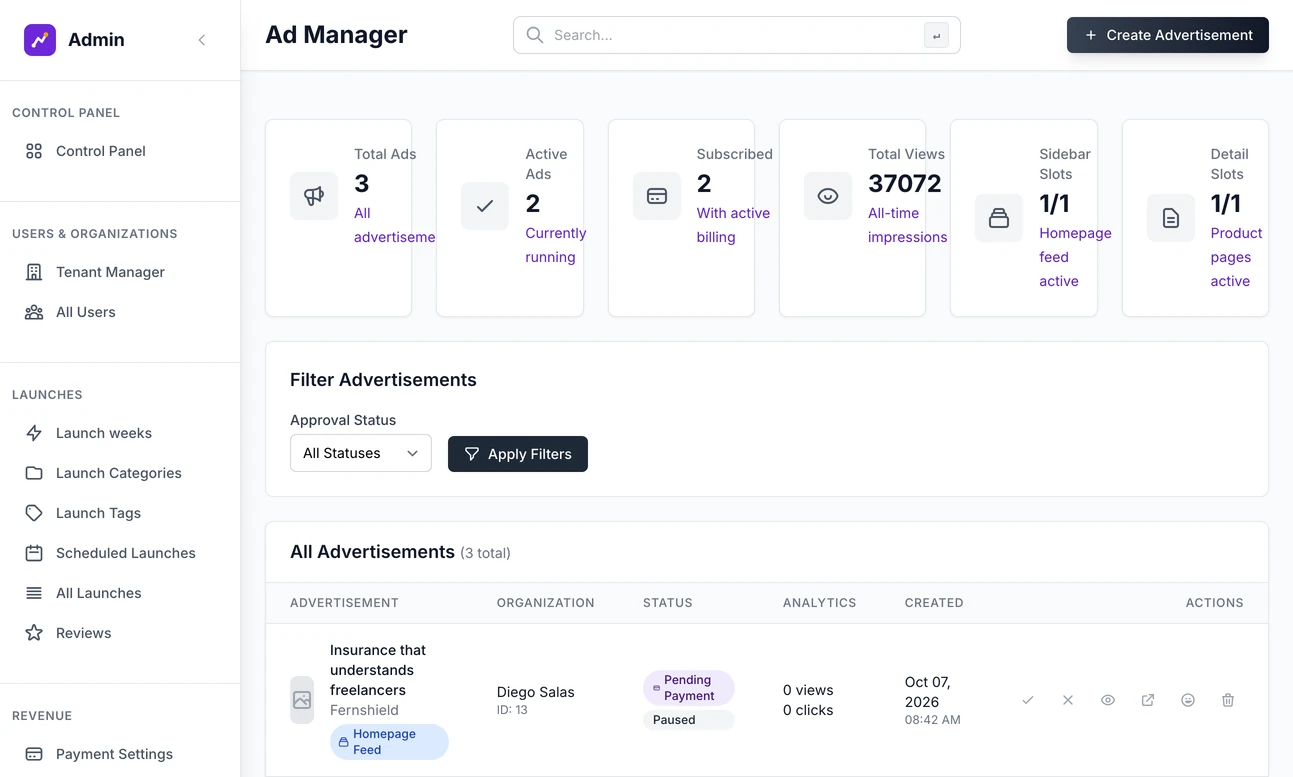Click the ad title about freelancer insurance
1293x777 pixels.
point(378,670)
